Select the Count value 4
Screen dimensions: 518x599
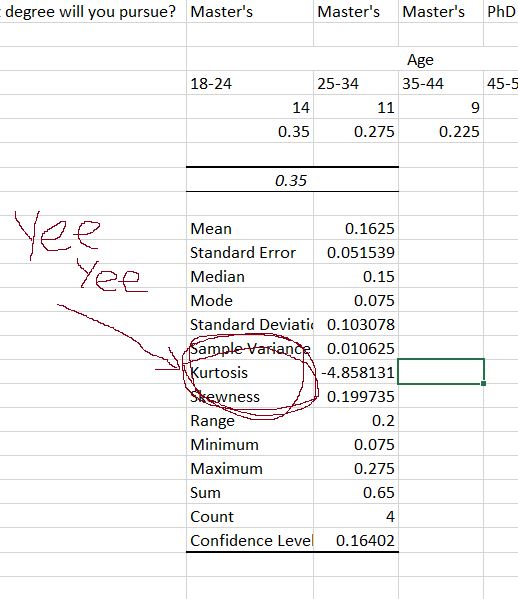[356, 516]
